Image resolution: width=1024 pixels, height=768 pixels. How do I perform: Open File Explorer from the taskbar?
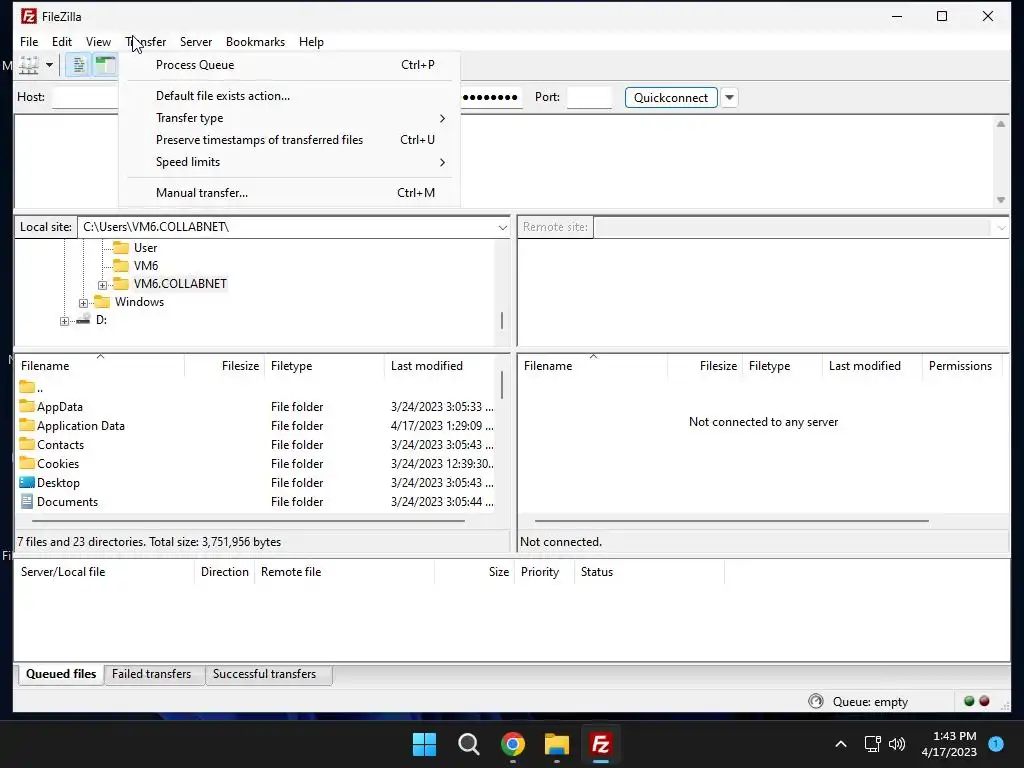[557, 744]
